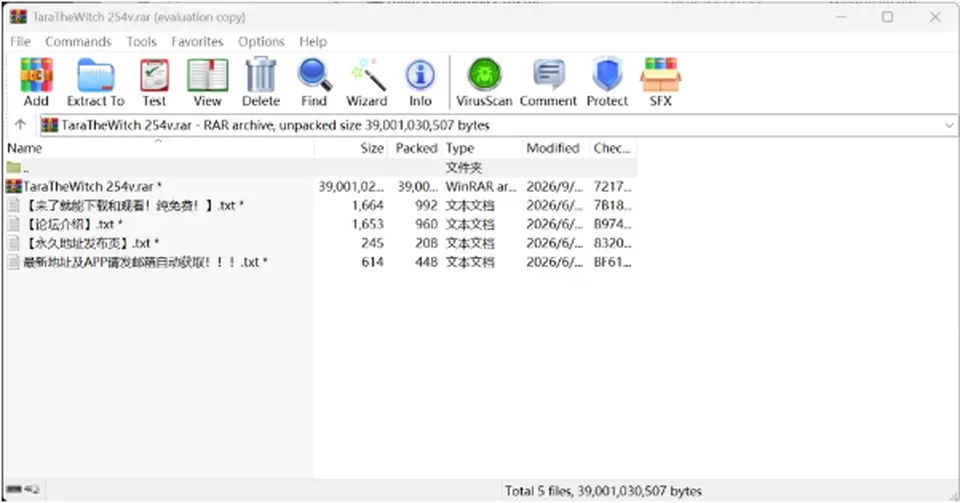Open the Commands menu

click(x=78, y=42)
